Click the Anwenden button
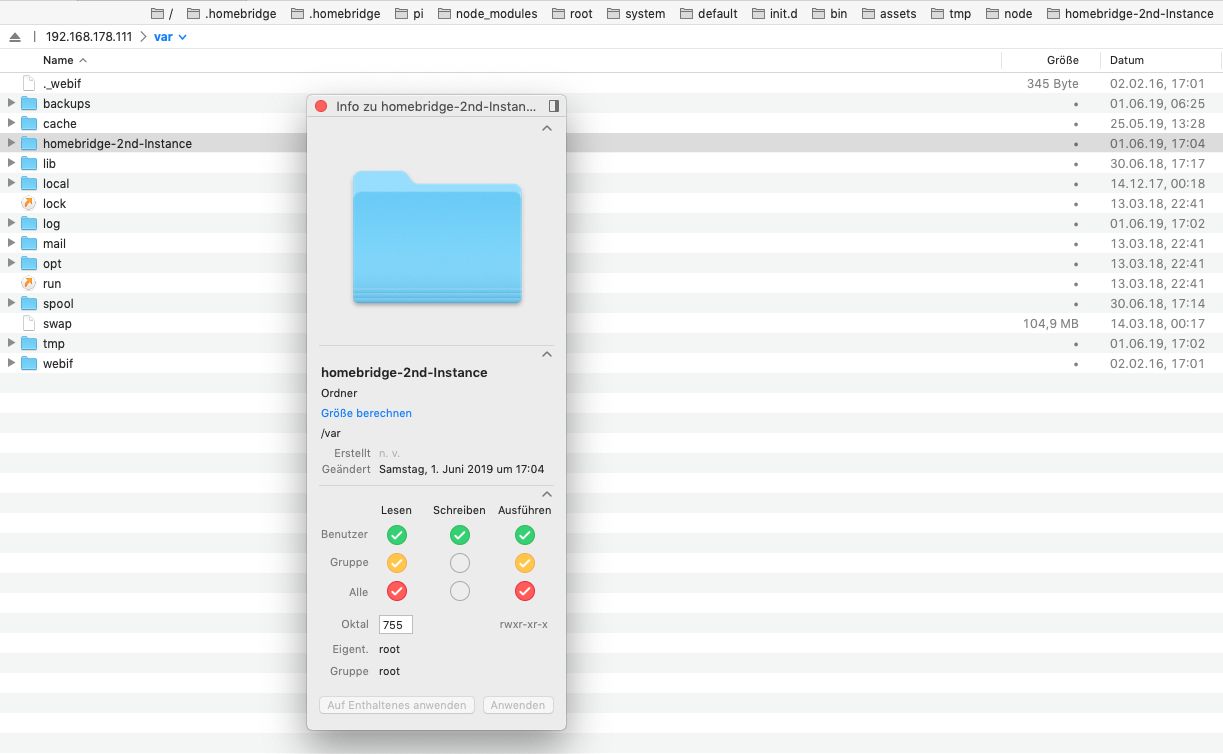Screen dimensions: 1223x754 click(518, 705)
